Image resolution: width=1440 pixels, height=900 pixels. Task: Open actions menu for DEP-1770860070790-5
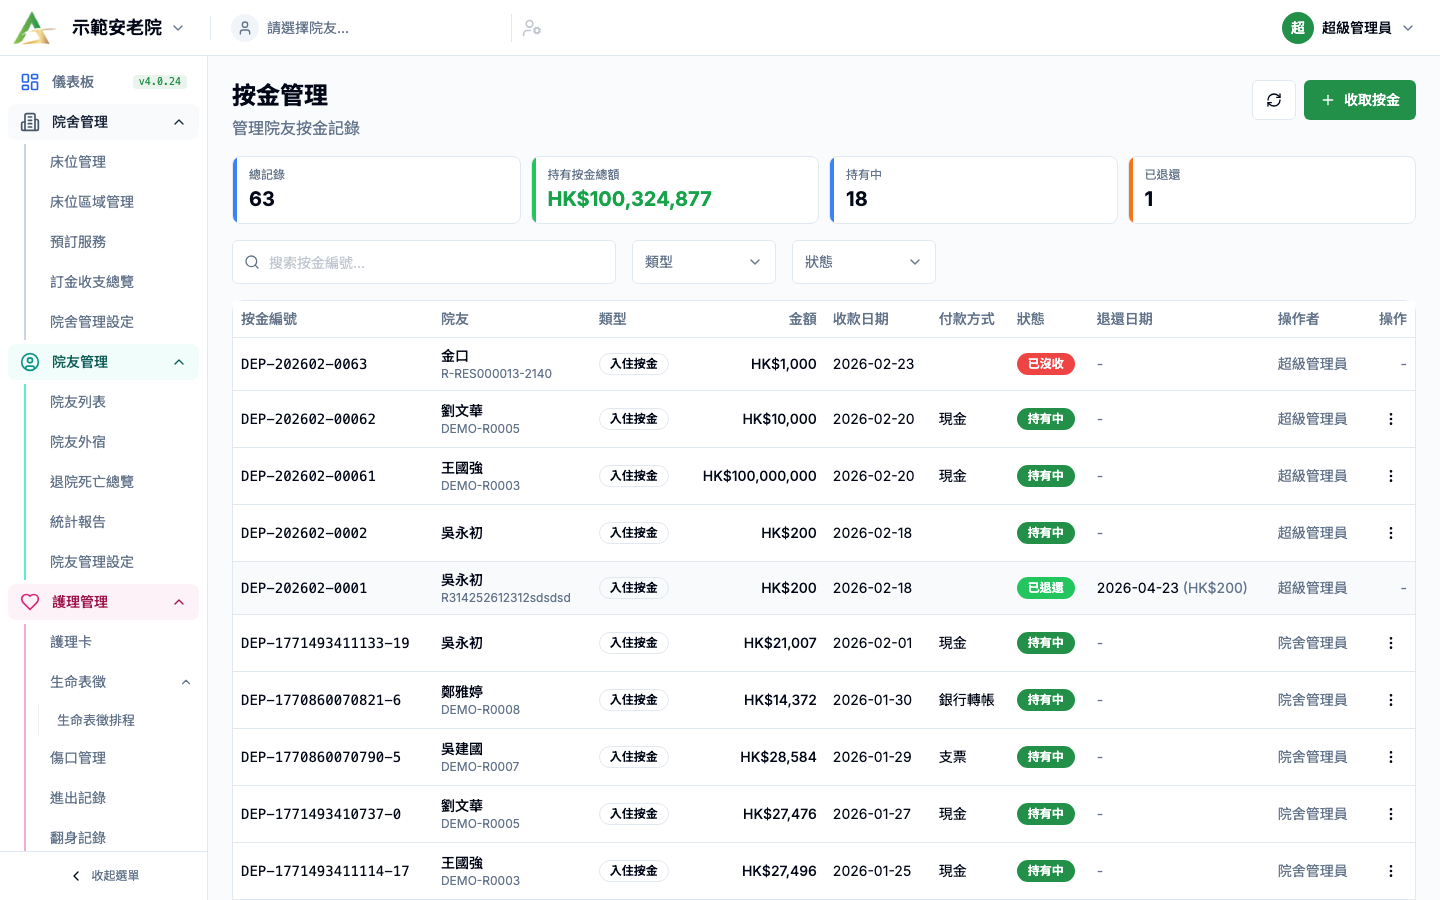1391,757
